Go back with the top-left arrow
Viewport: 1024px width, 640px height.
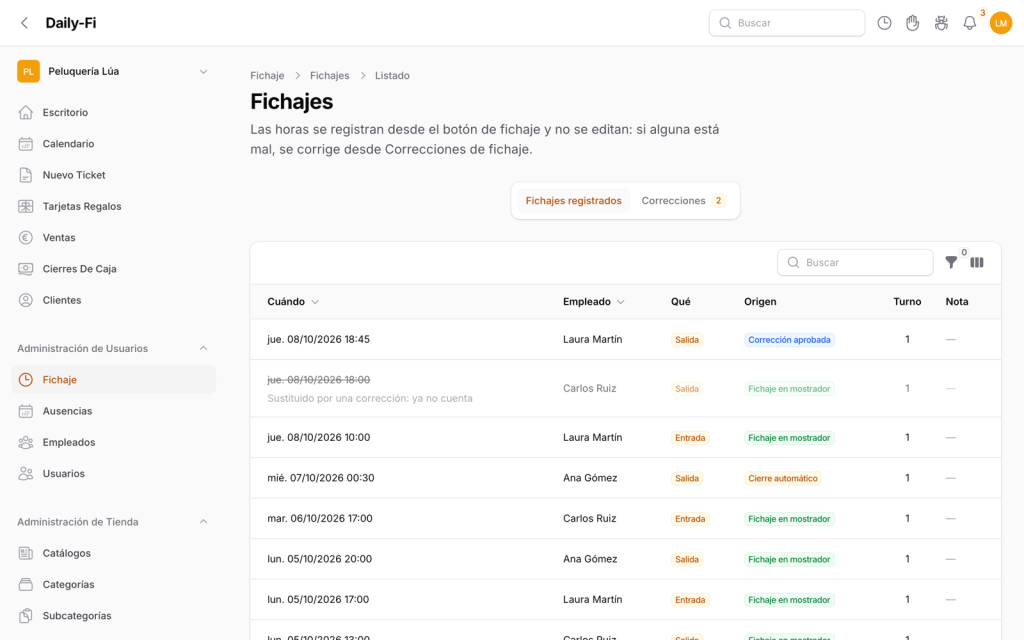click(x=24, y=23)
